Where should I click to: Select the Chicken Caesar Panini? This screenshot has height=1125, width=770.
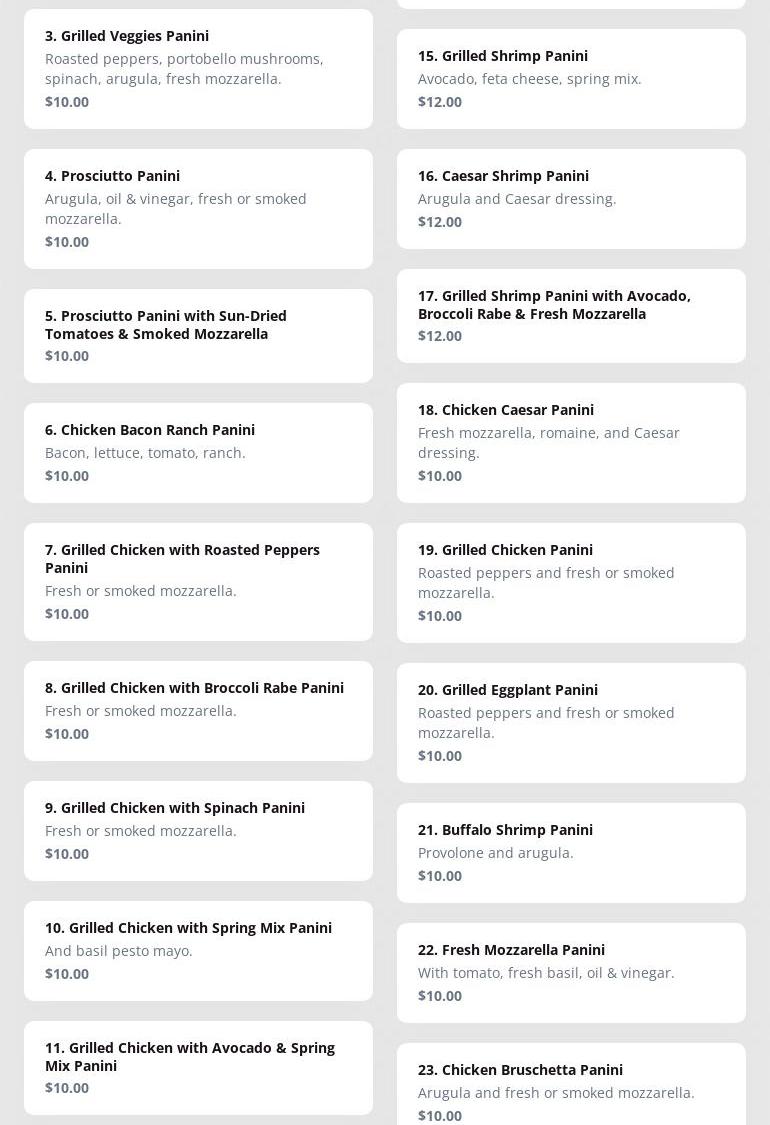(x=571, y=443)
